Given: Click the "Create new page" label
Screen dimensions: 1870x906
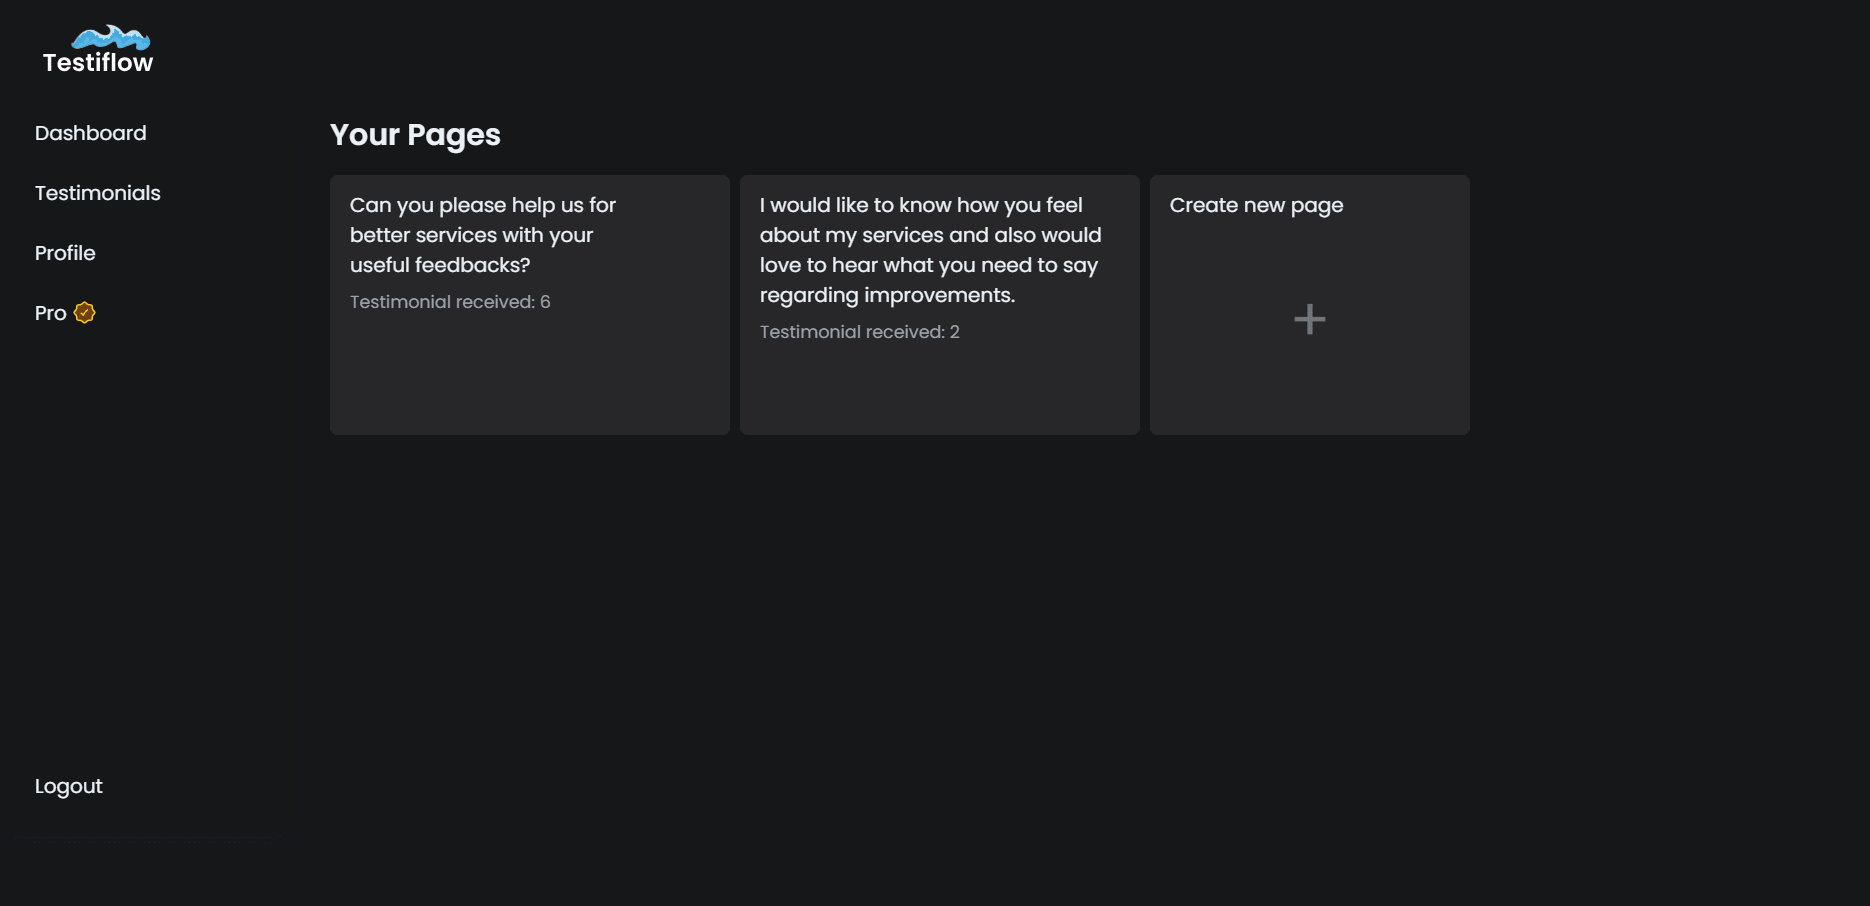Looking at the screenshot, I should click(1256, 205).
